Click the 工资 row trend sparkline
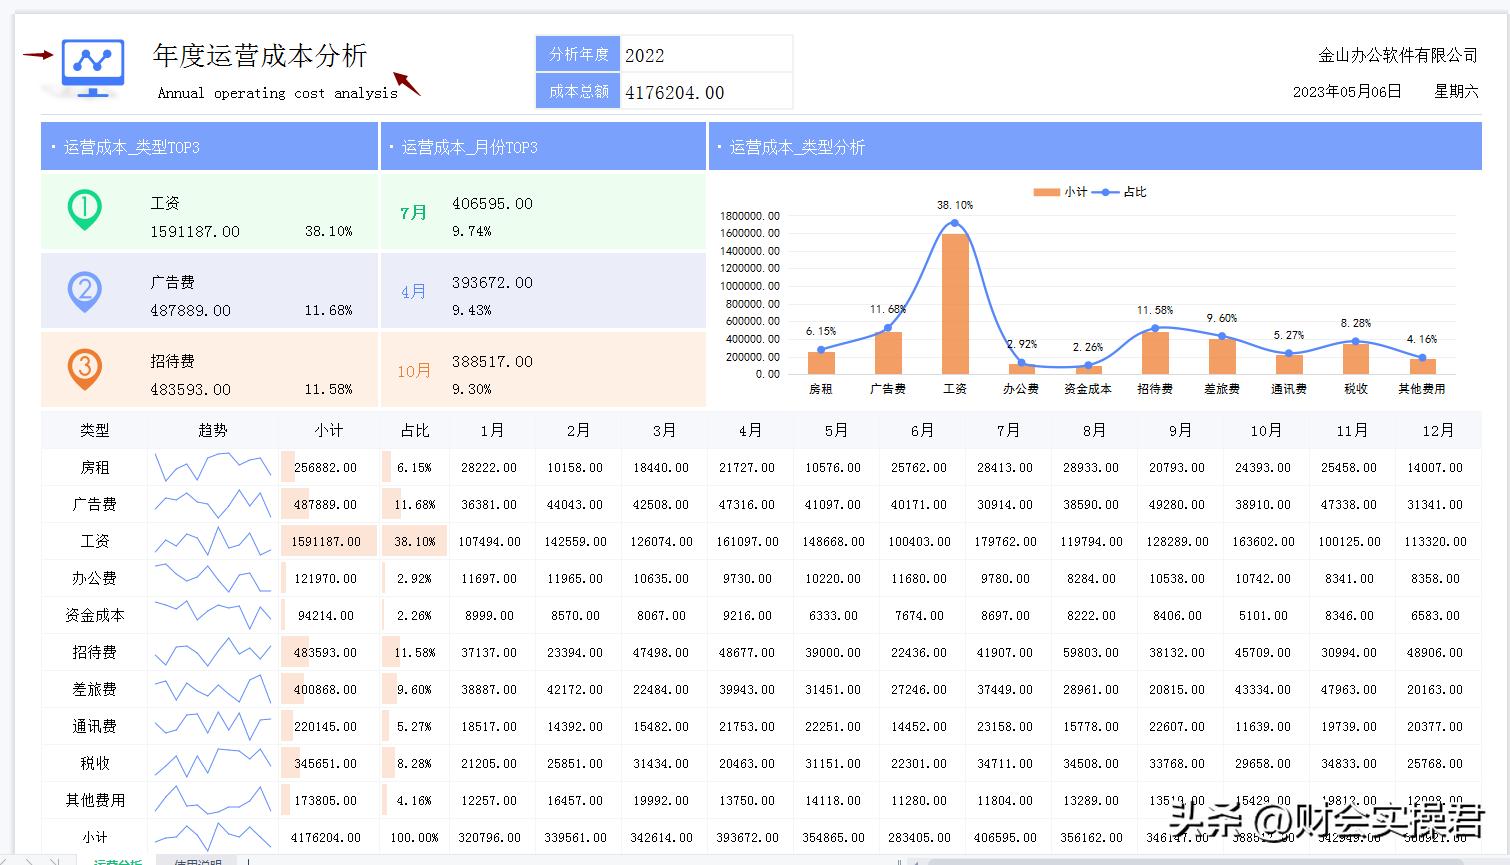Viewport: 1510px width, 865px height. click(212, 541)
